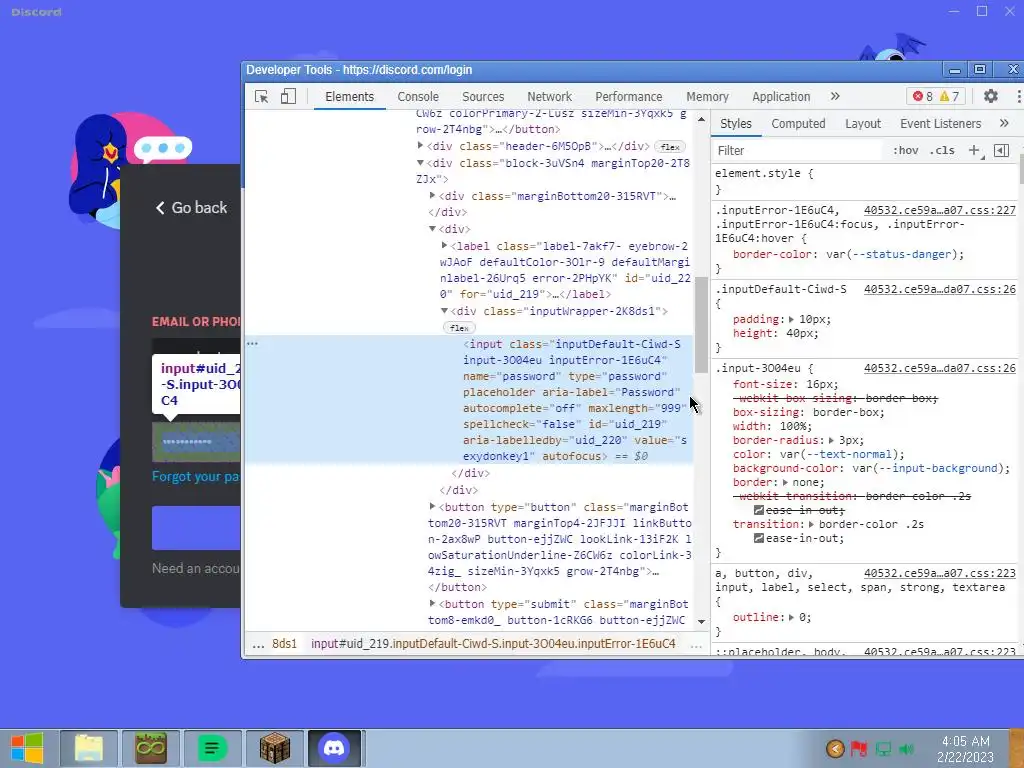Open the Layout pane tab
1024x768 pixels.
point(863,123)
